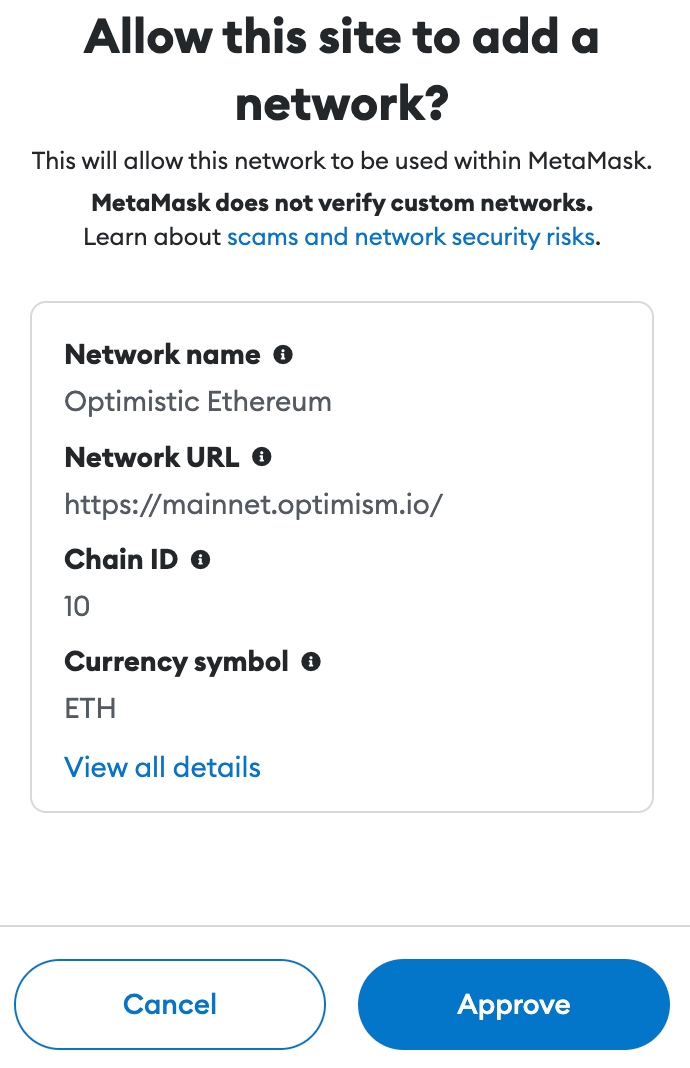Click the Optimistic Ethereum network name value
The height and width of the screenshot is (1068, 690).
pyautogui.click(x=197, y=402)
